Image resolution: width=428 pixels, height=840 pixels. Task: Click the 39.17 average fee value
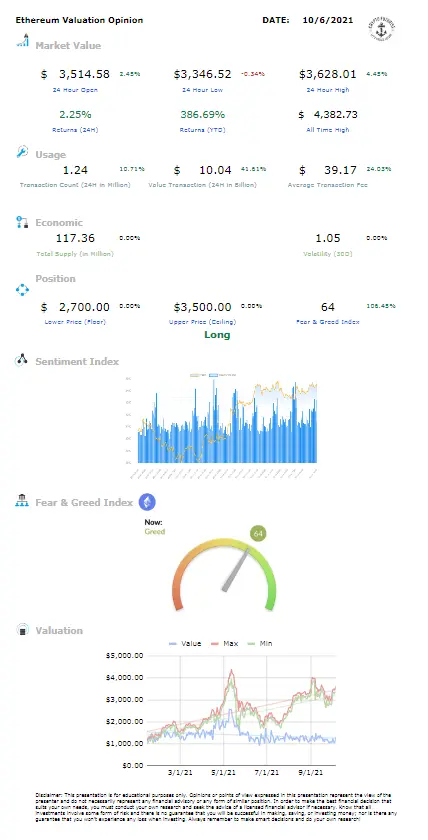[x=340, y=170]
